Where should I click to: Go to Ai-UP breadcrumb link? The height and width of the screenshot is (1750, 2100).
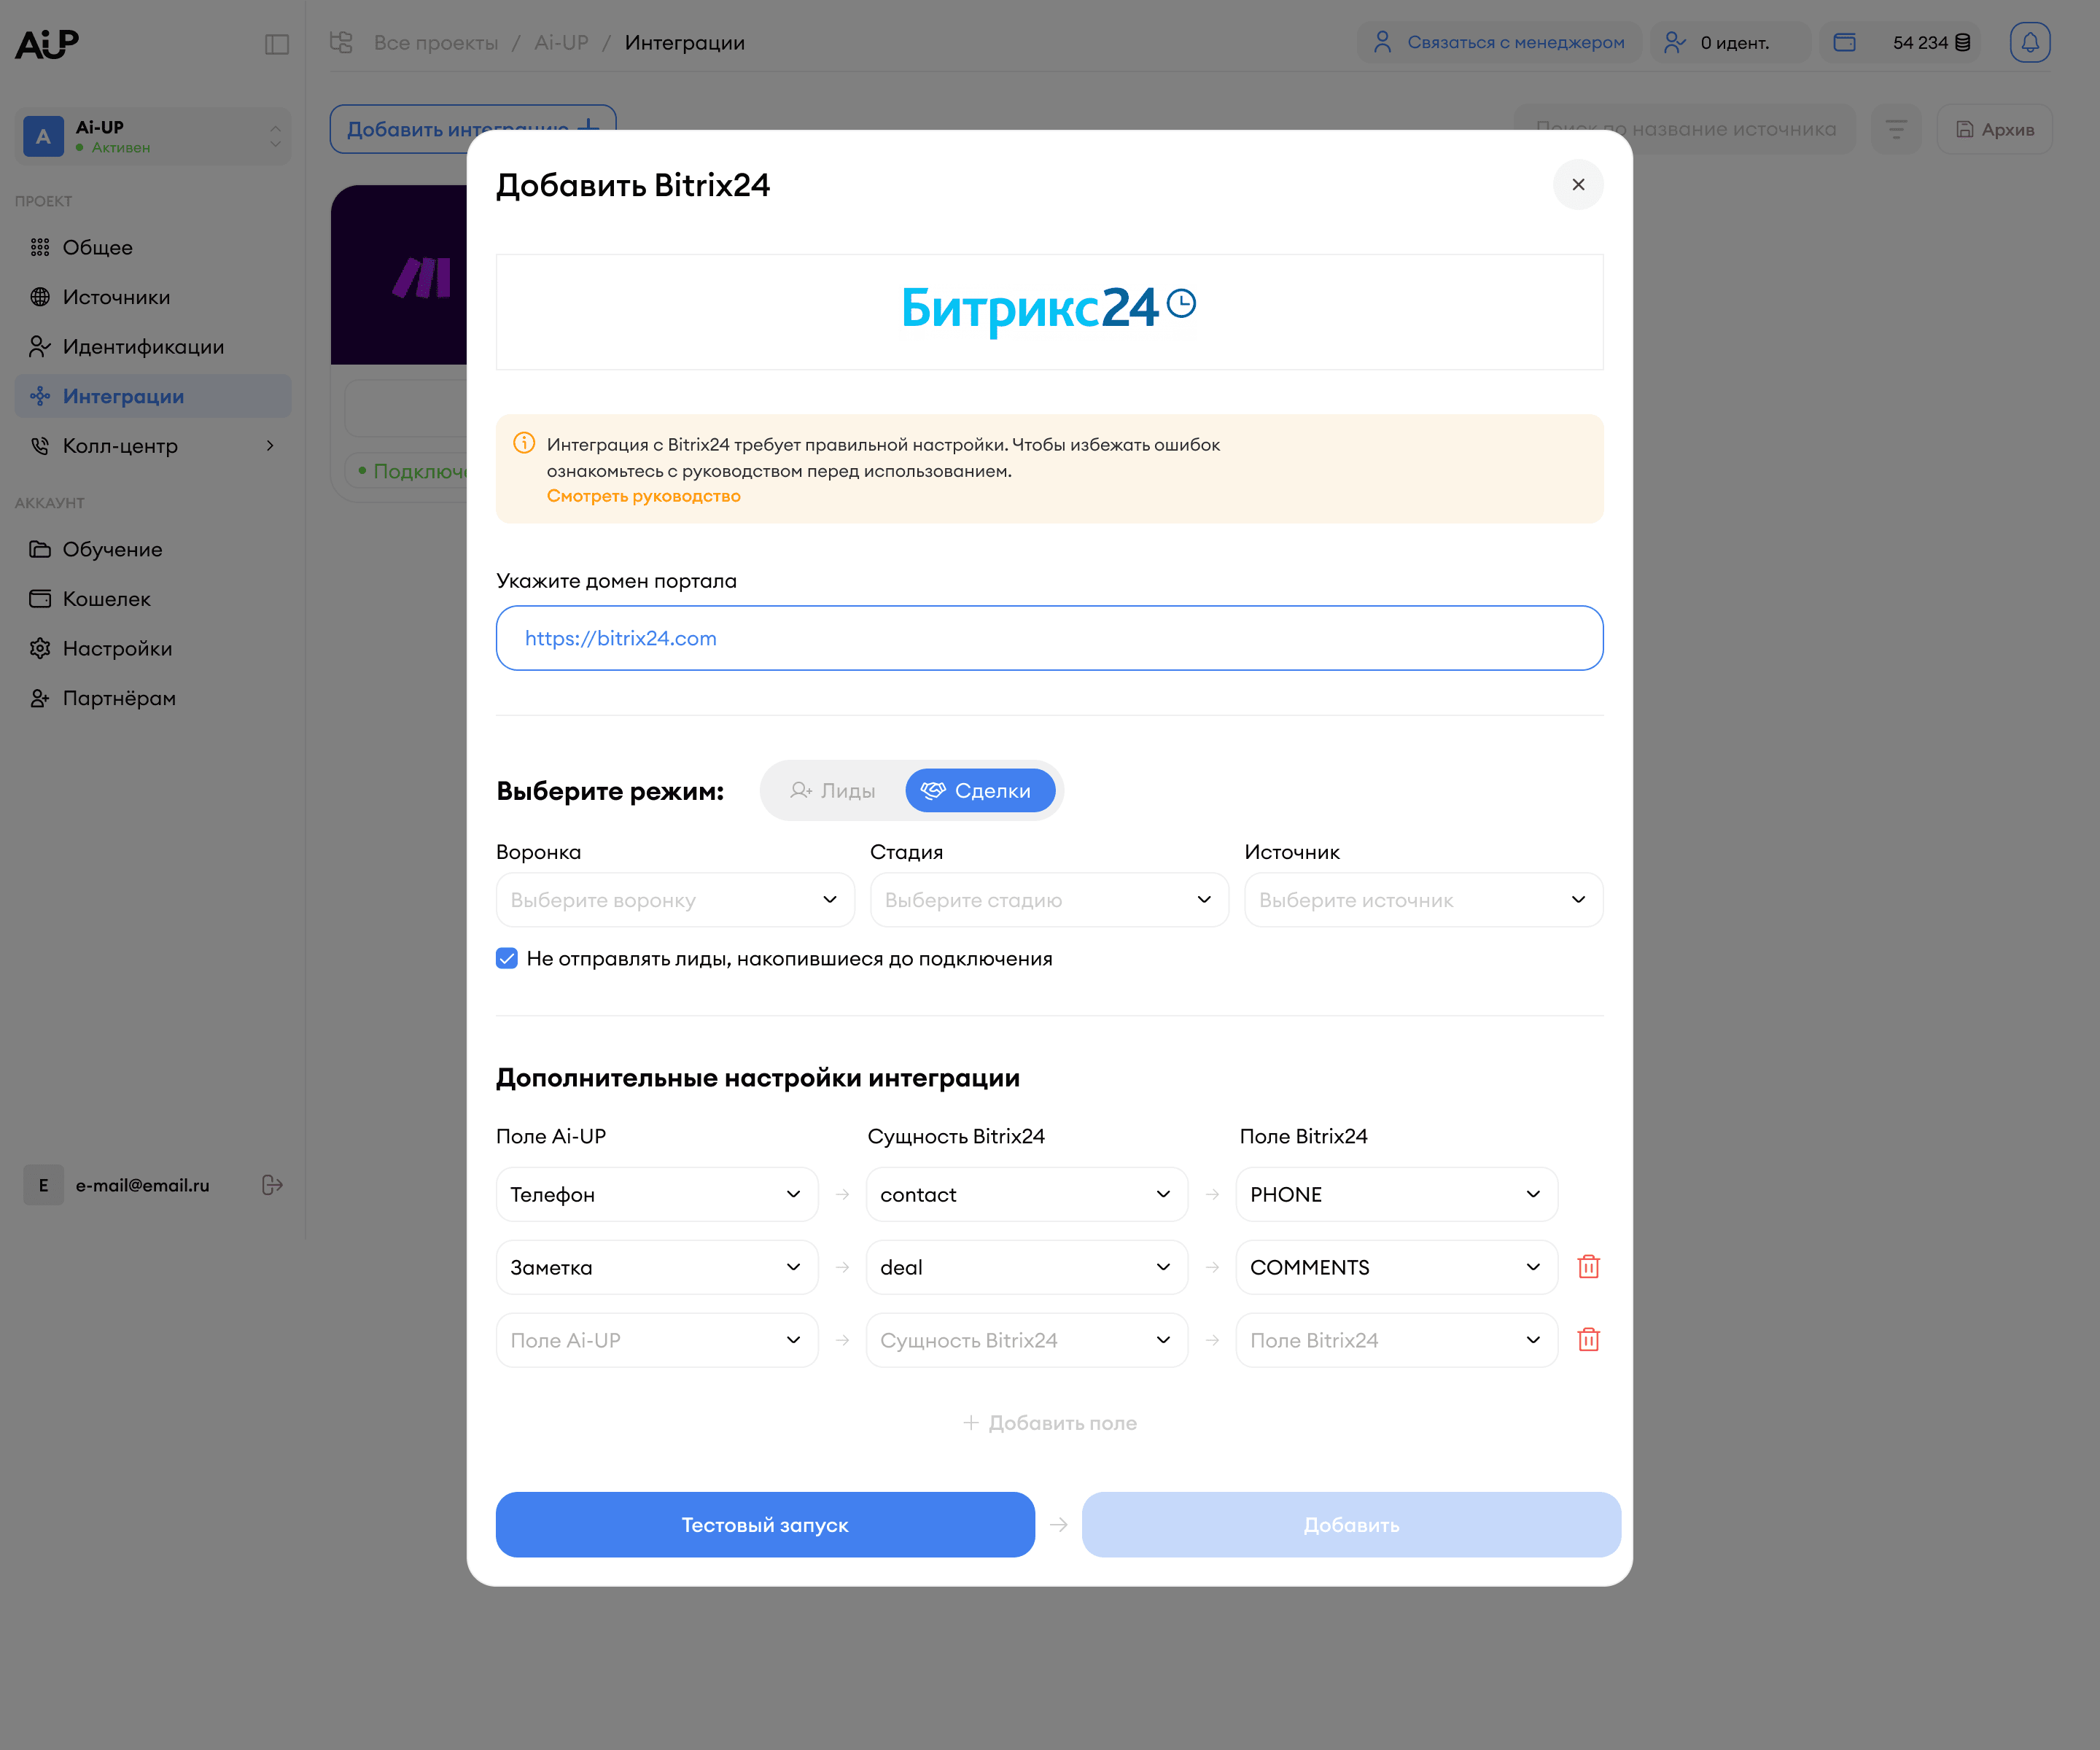(561, 43)
